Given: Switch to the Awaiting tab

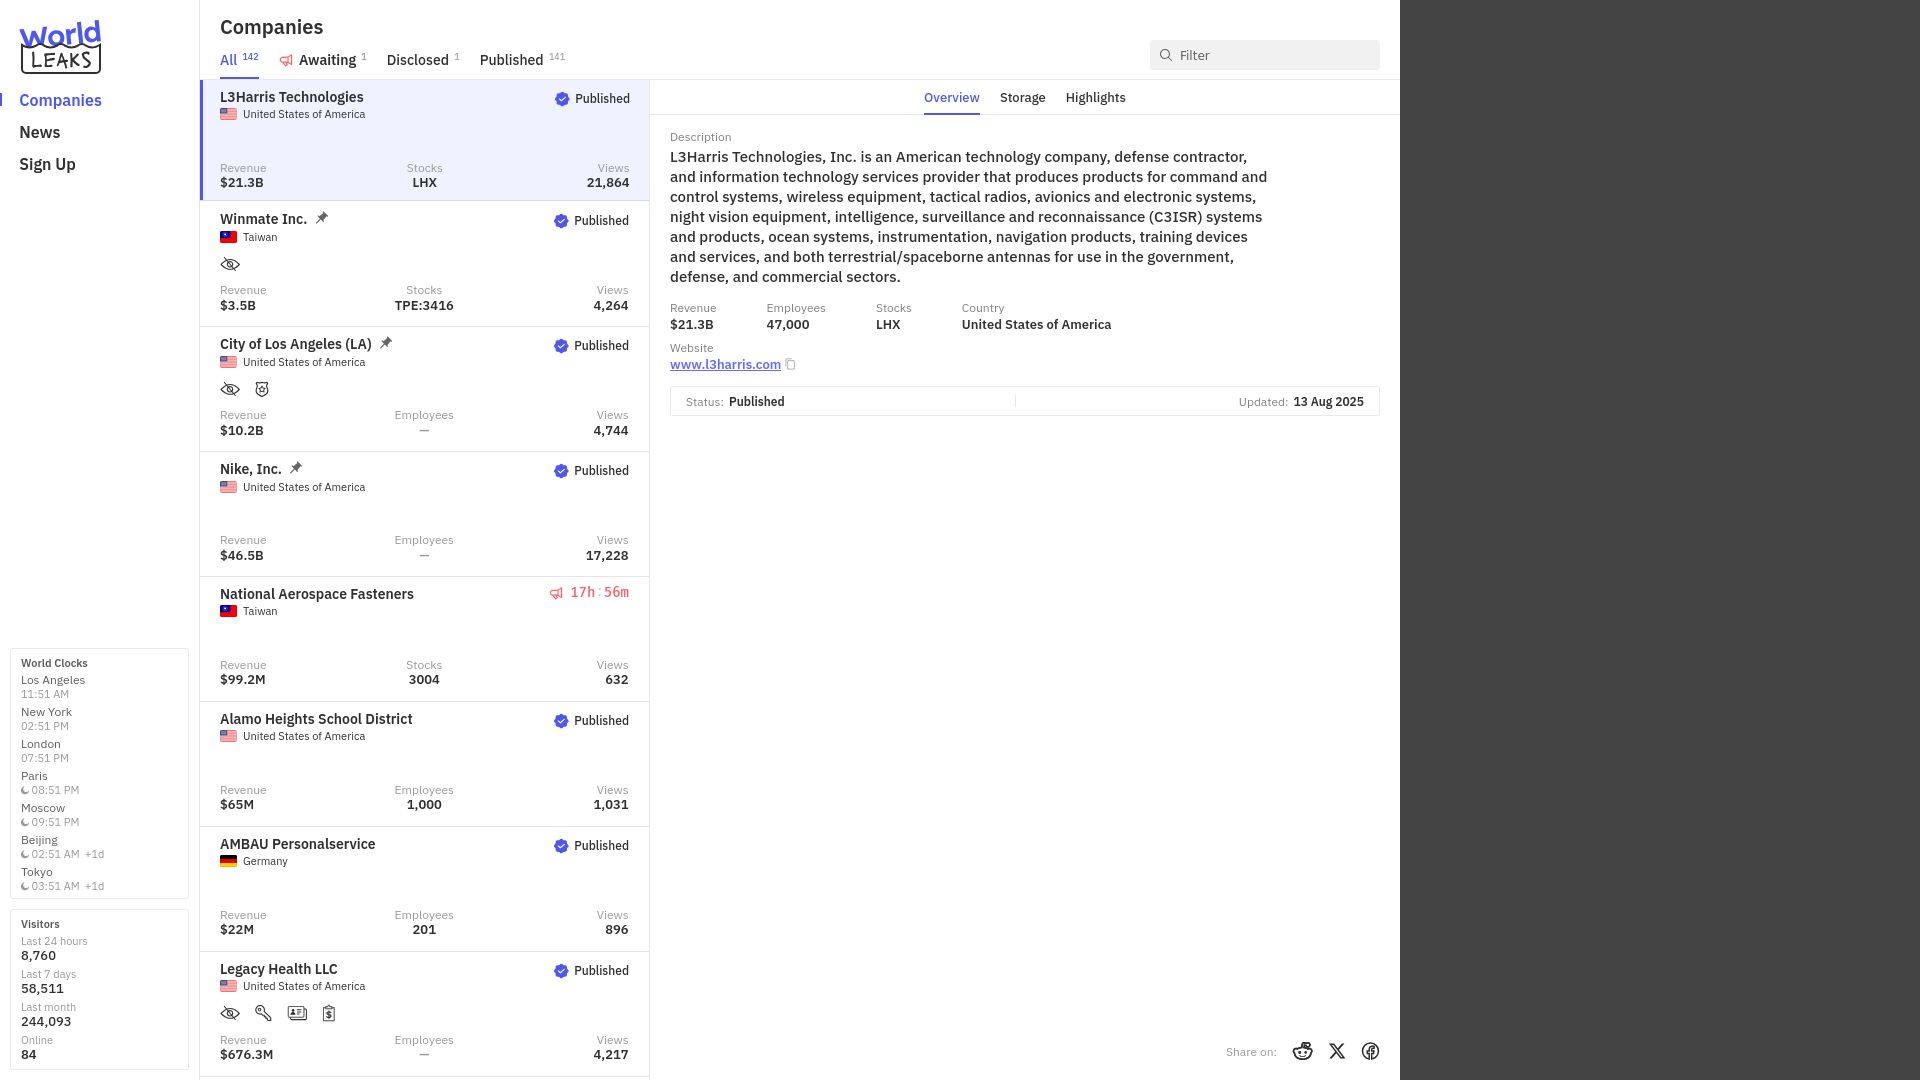Looking at the screenshot, I should tap(323, 60).
